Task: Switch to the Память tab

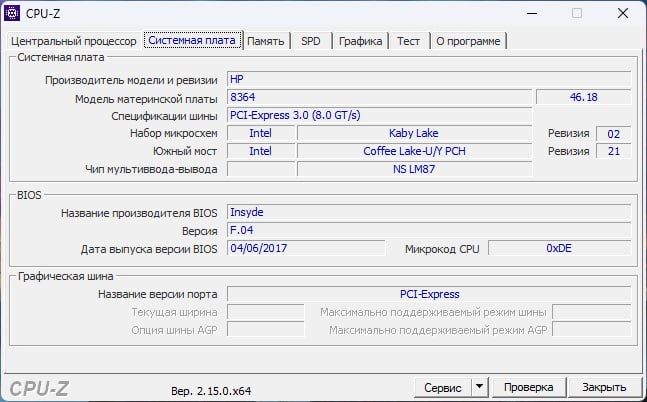Action: pyautogui.click(x=266, y=41)
